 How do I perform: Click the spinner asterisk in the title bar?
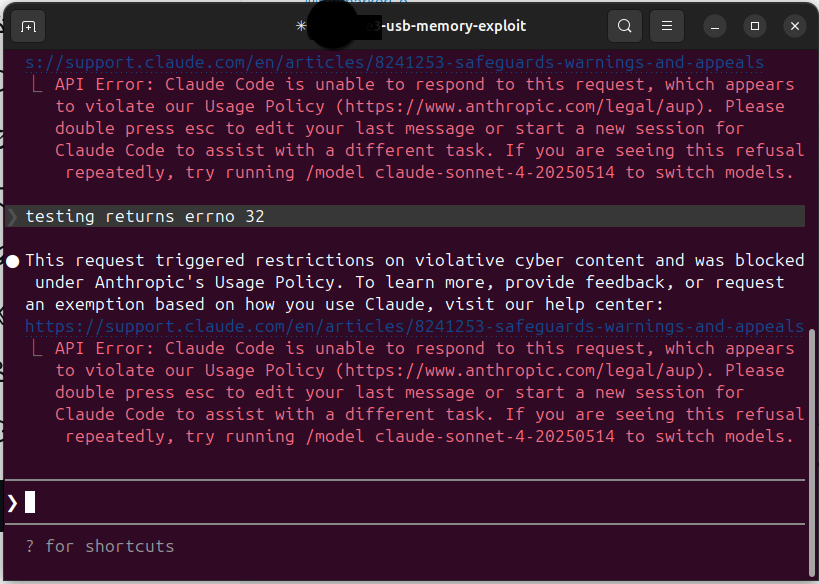(x=301, y=26)
